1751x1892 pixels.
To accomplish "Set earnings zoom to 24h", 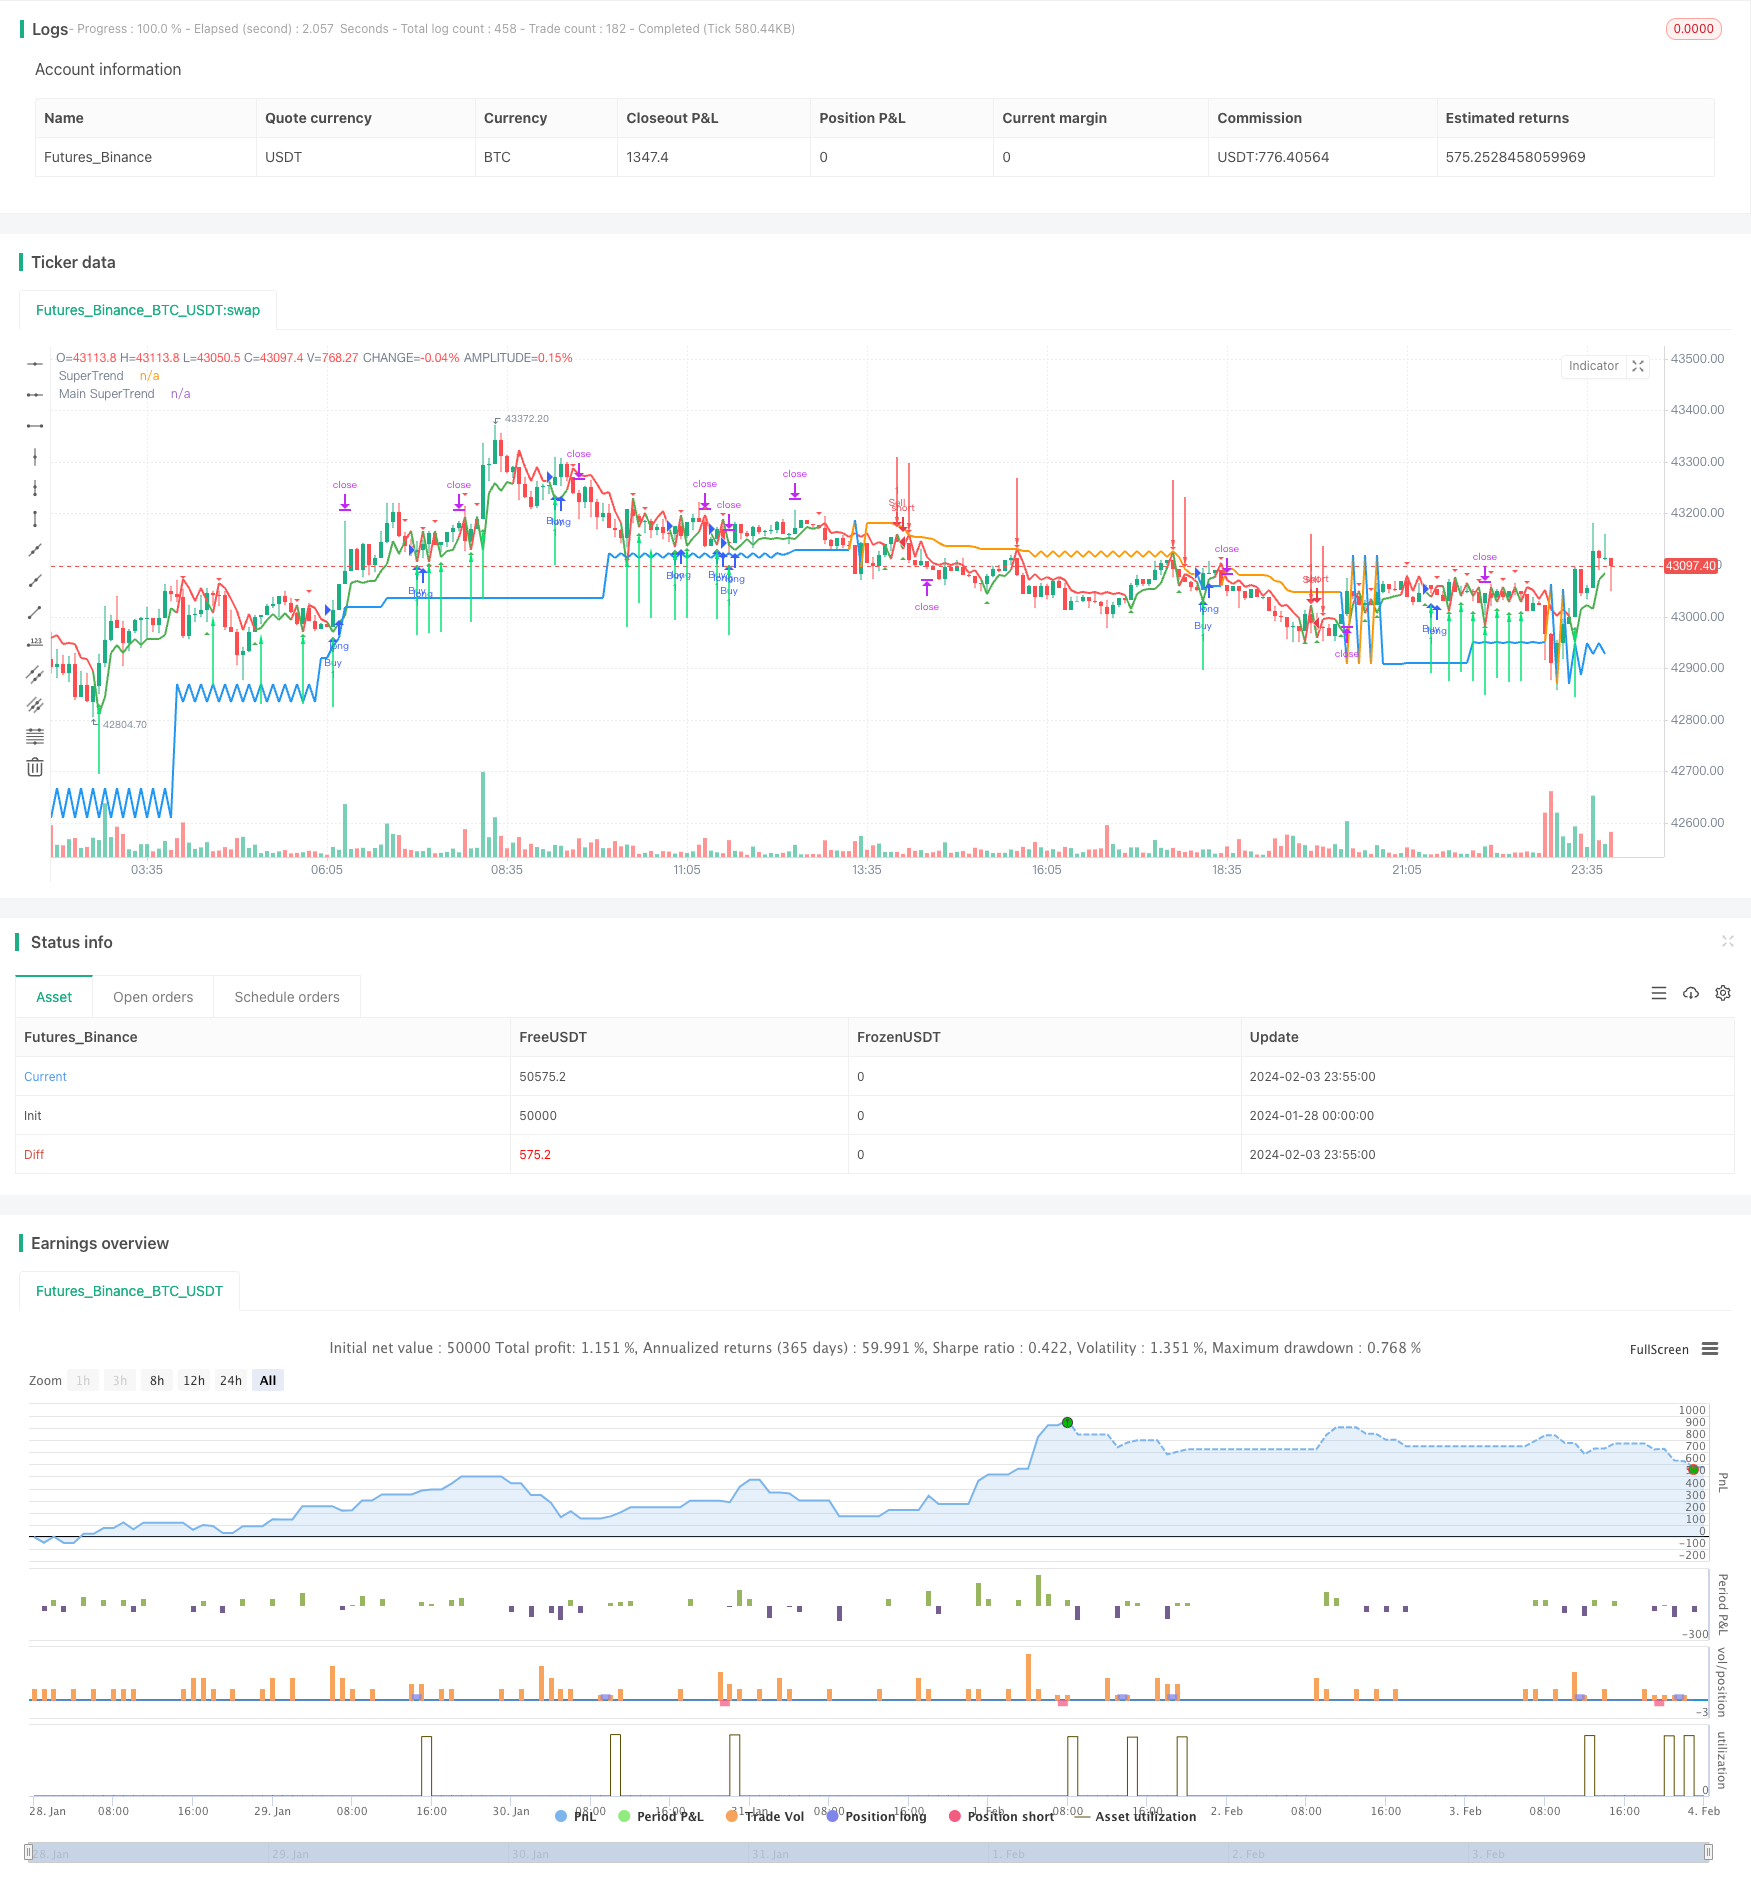I will click(231, 1380).
